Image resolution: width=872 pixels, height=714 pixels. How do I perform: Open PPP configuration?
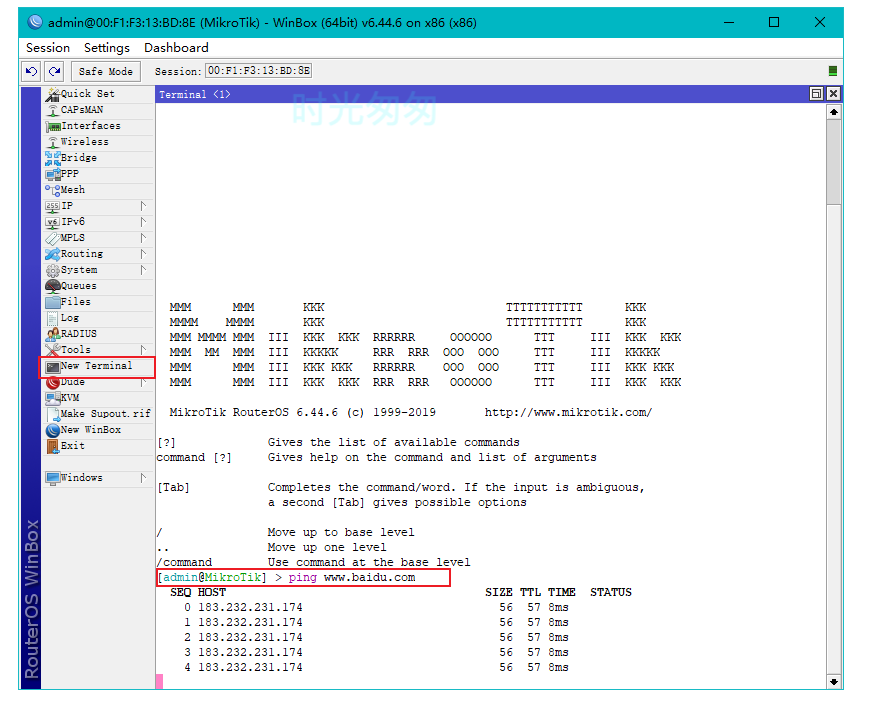pyautogui.click(x=98, y=174)
